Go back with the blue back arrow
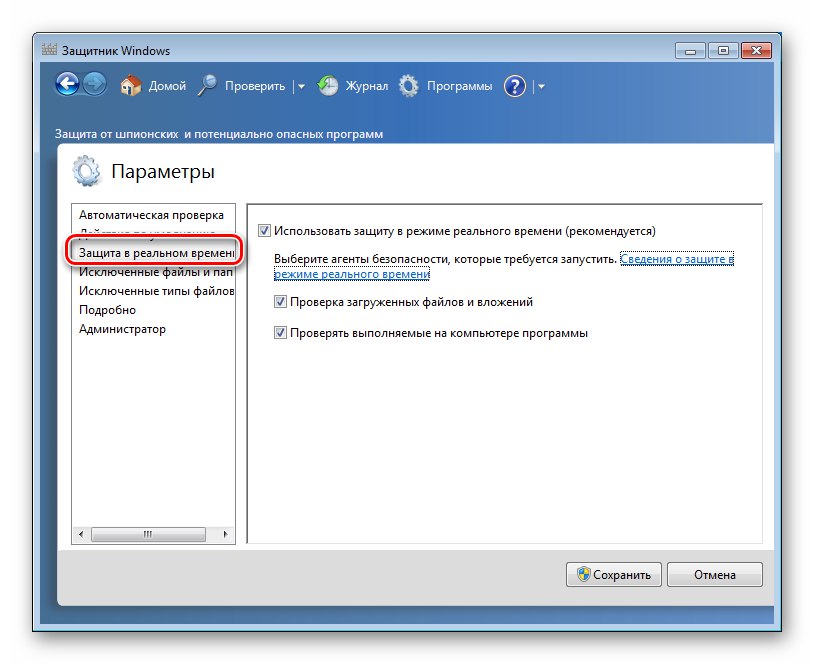Viewport: 814px width, 664px height. [67, 84]
